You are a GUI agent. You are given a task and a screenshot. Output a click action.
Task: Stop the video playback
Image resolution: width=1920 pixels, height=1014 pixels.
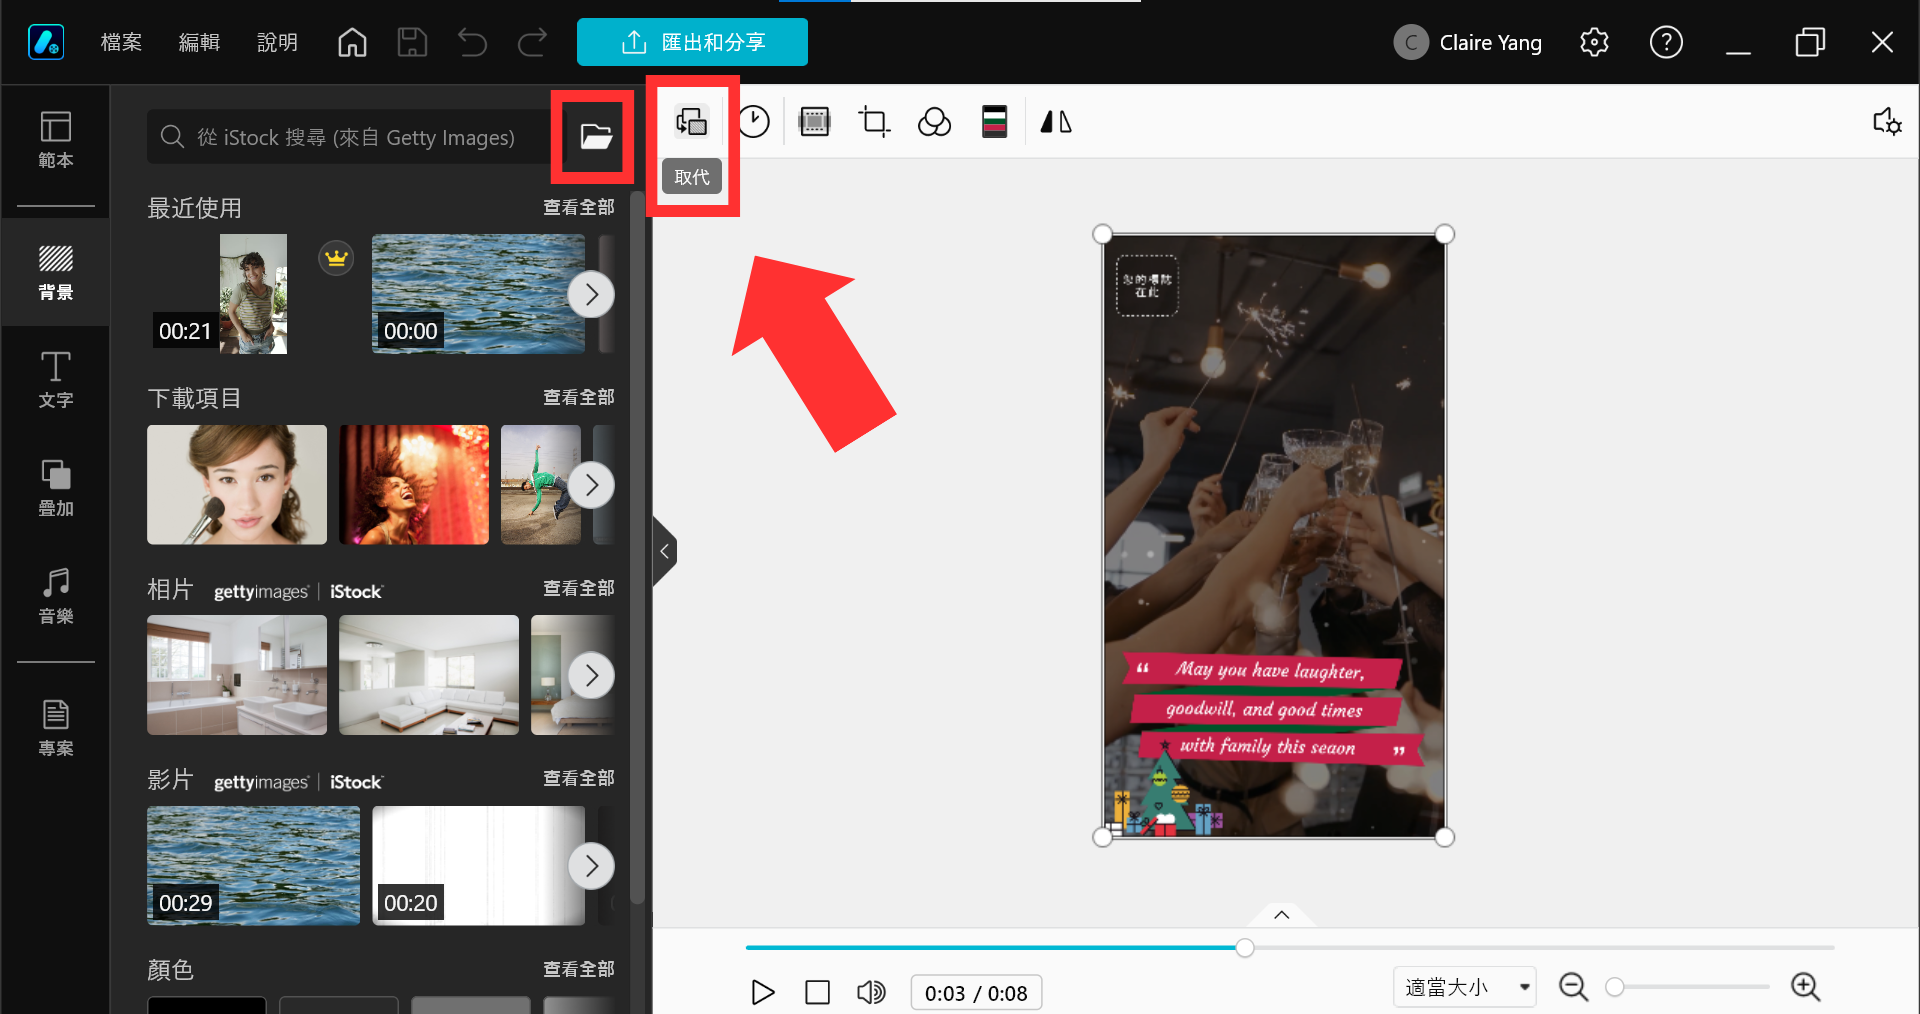817,992
